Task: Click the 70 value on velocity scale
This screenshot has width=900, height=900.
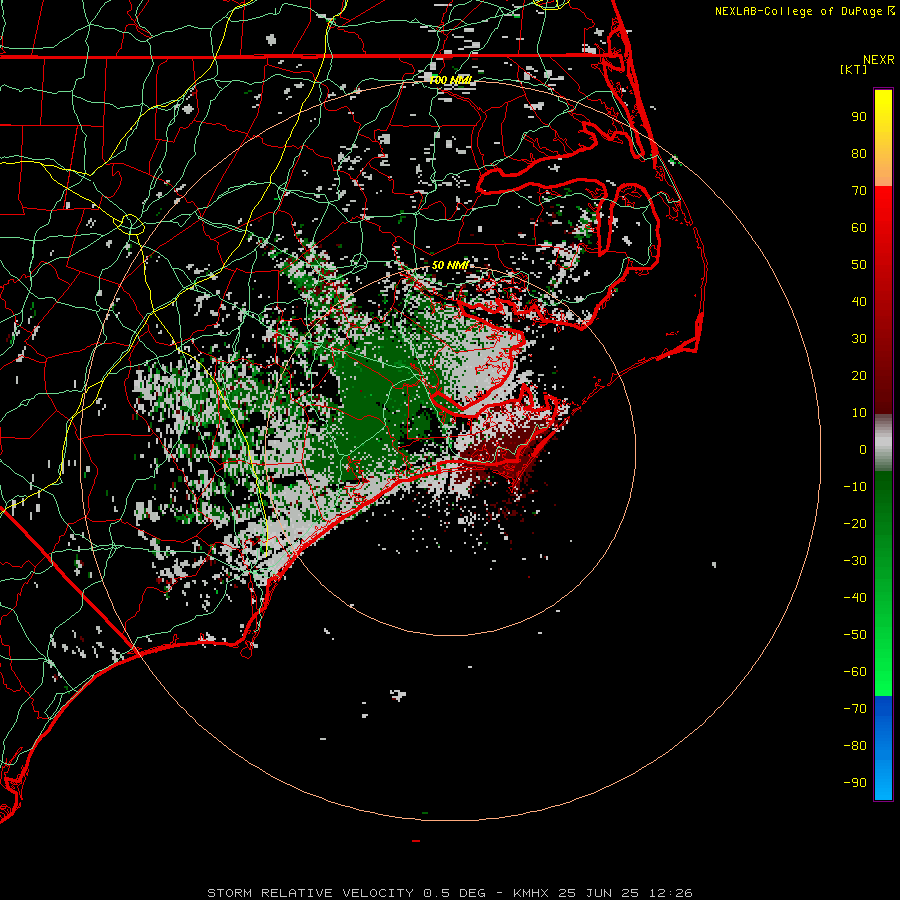Action: coord(859,191)
